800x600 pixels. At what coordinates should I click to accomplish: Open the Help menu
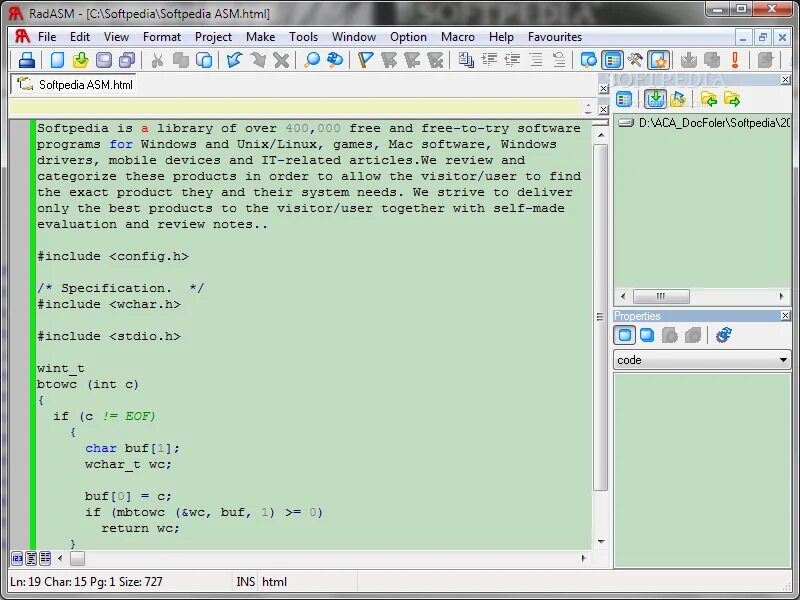pos(501,37)
